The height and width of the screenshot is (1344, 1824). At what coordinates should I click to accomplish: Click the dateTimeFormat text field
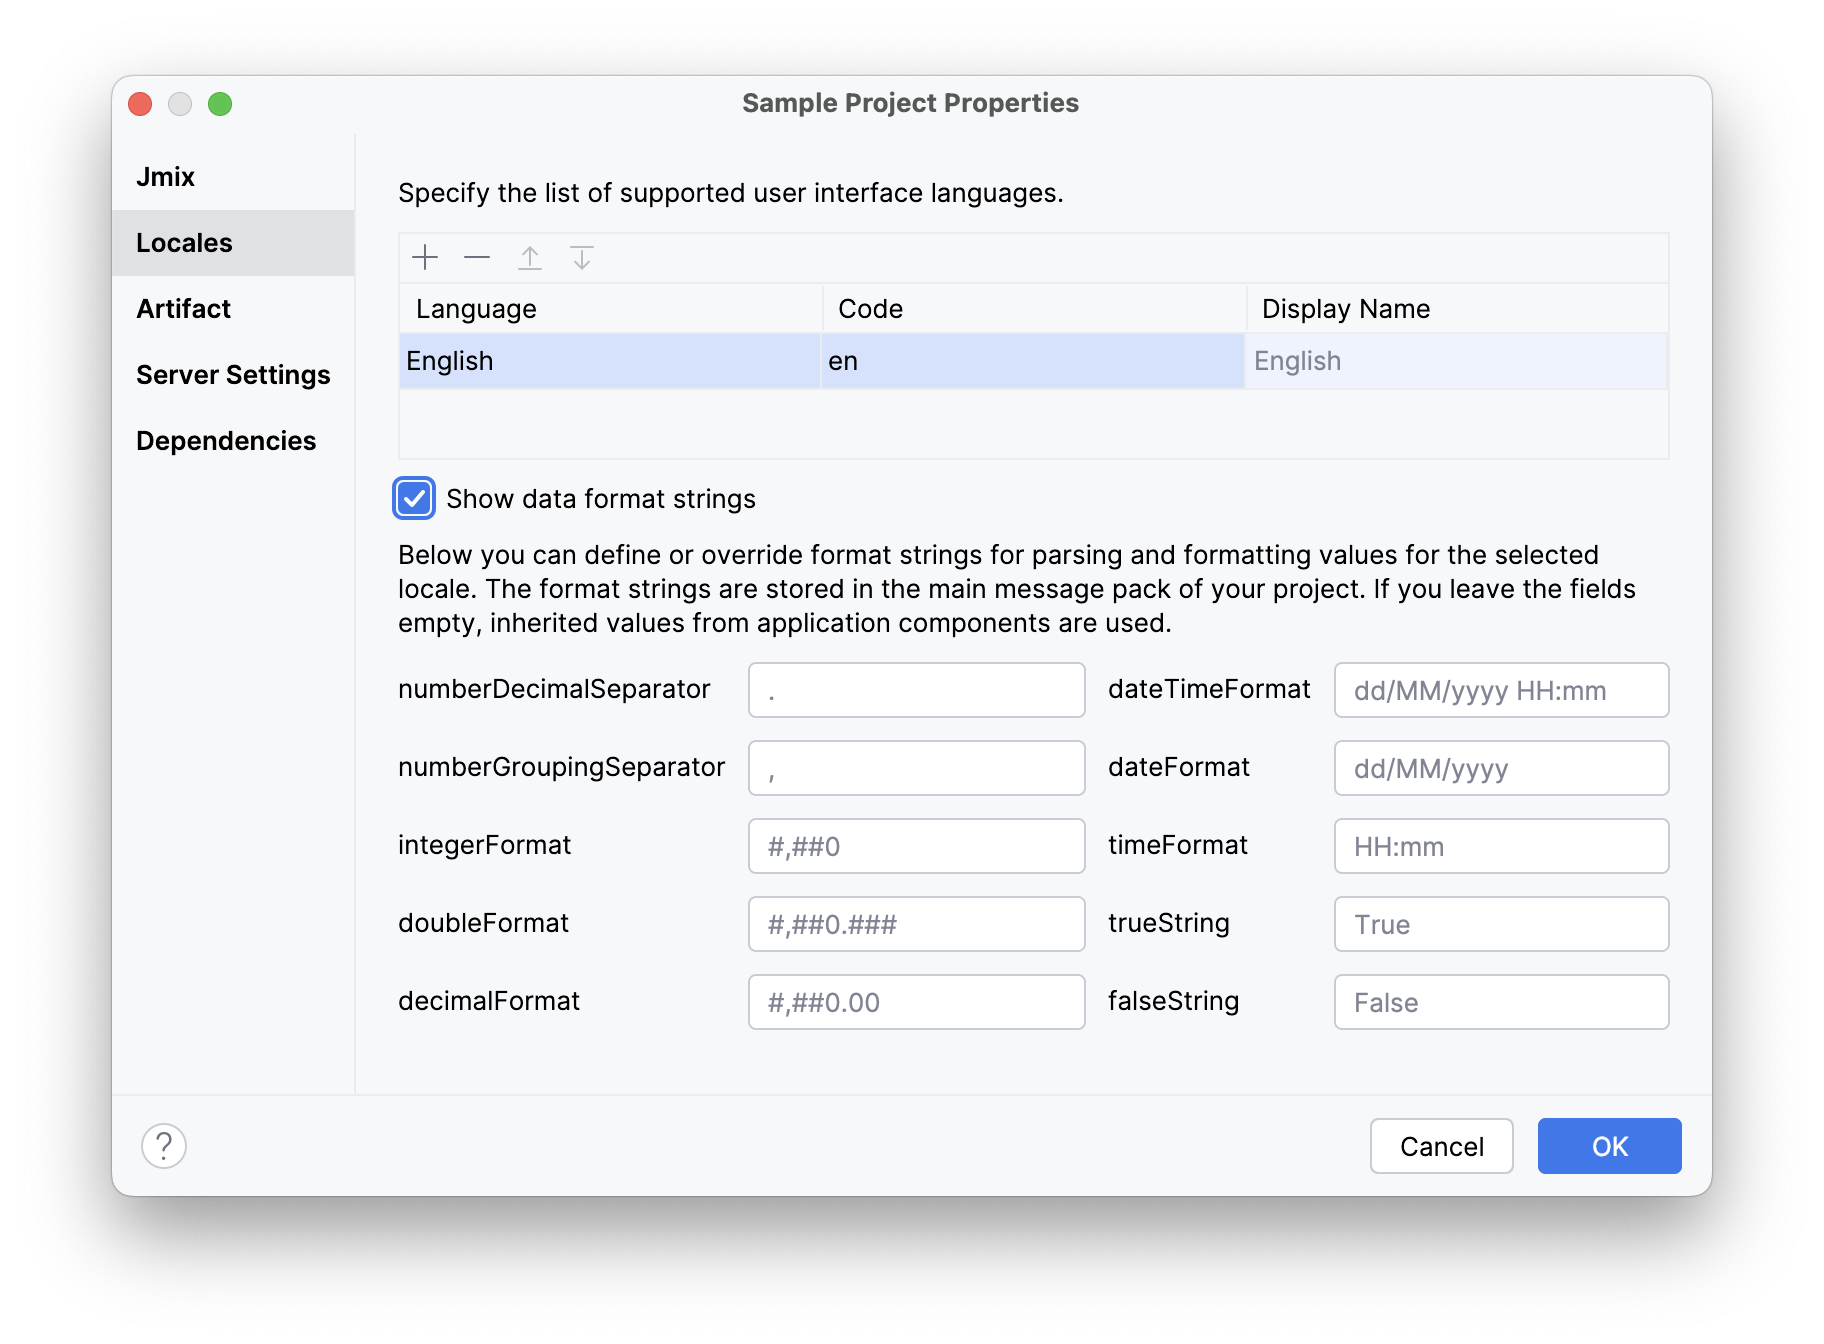click(1501, 690)
